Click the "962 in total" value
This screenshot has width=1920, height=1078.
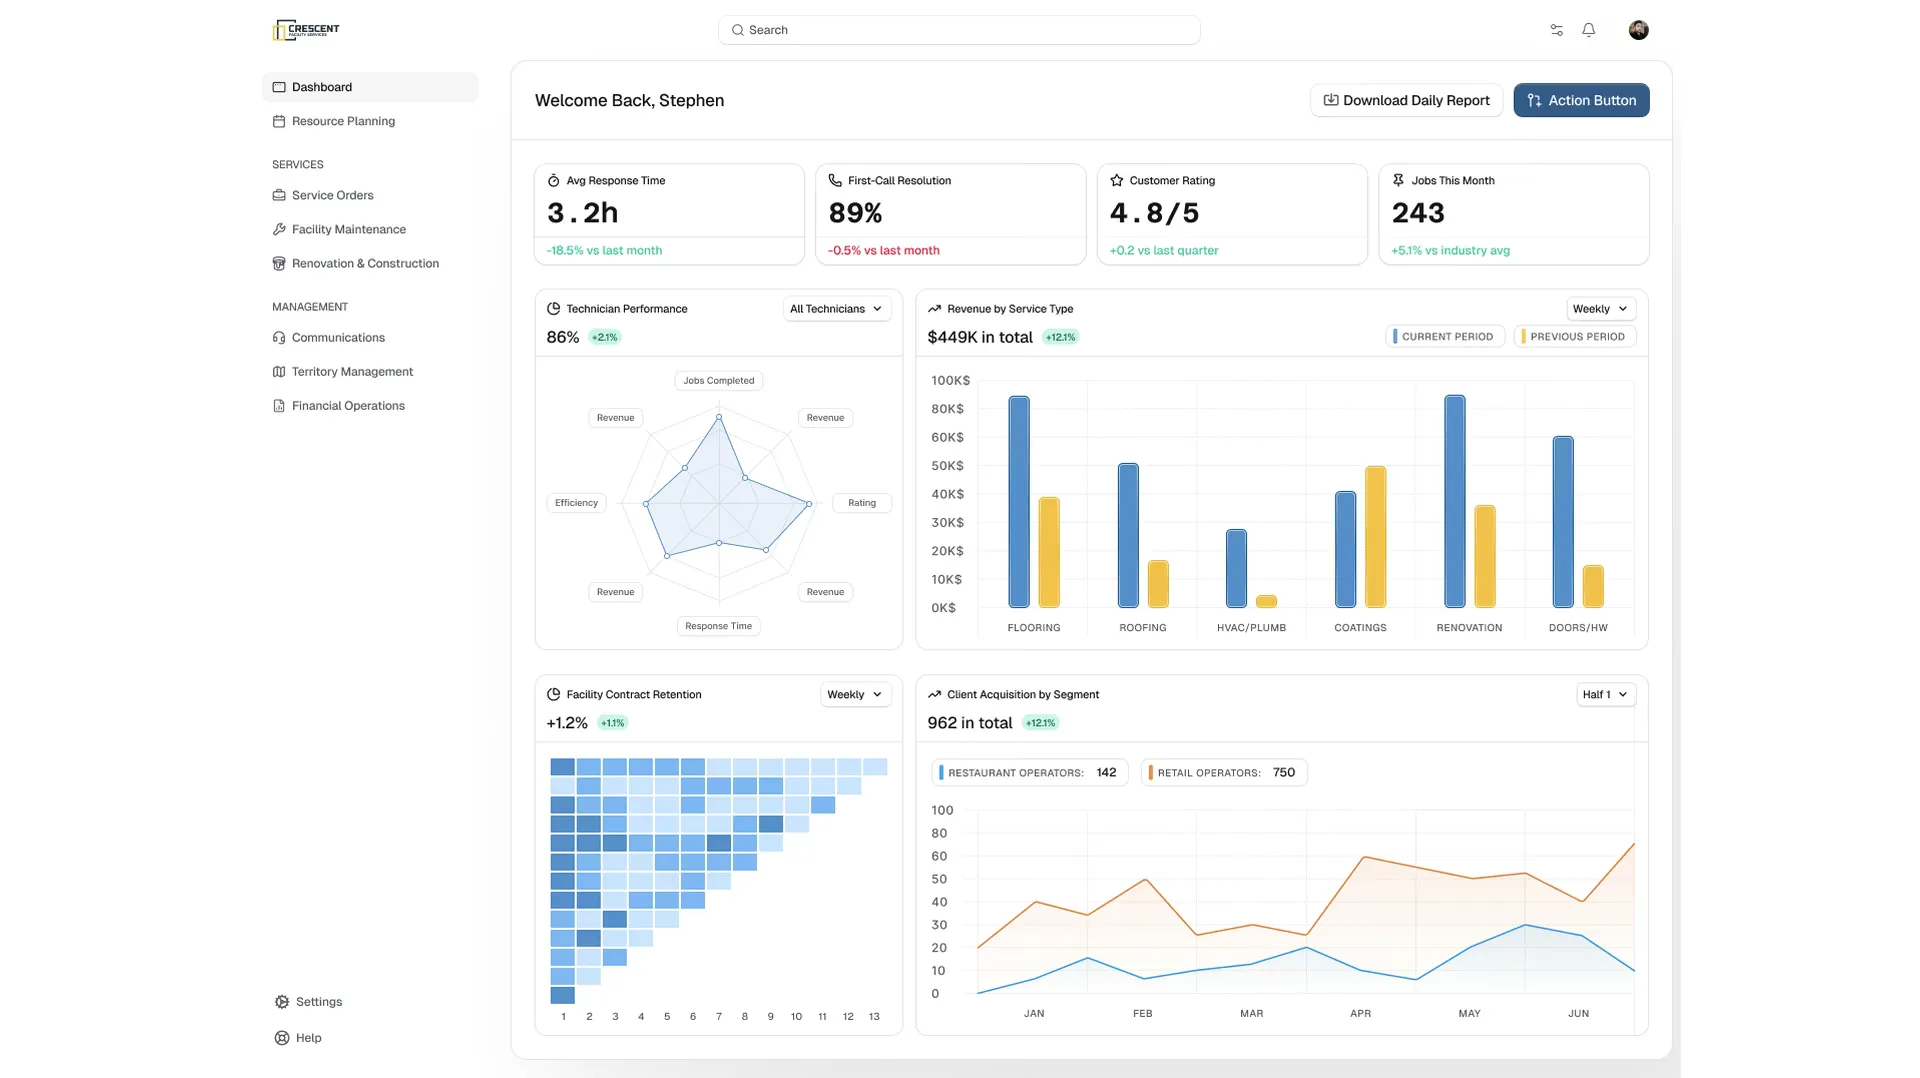(970, 723)
